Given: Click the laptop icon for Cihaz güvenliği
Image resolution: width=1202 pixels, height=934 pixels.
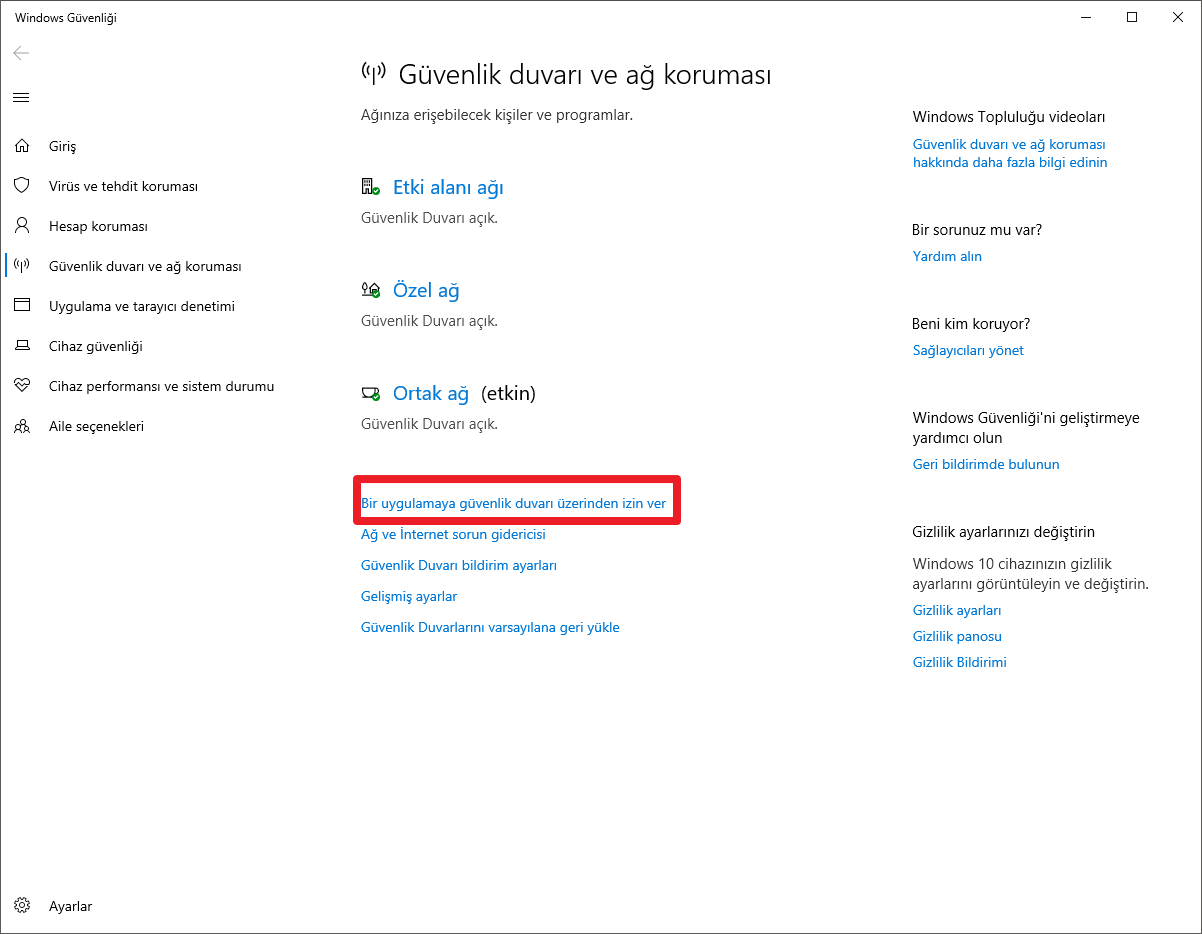Looking at the screenshot, I should [21, 346].
